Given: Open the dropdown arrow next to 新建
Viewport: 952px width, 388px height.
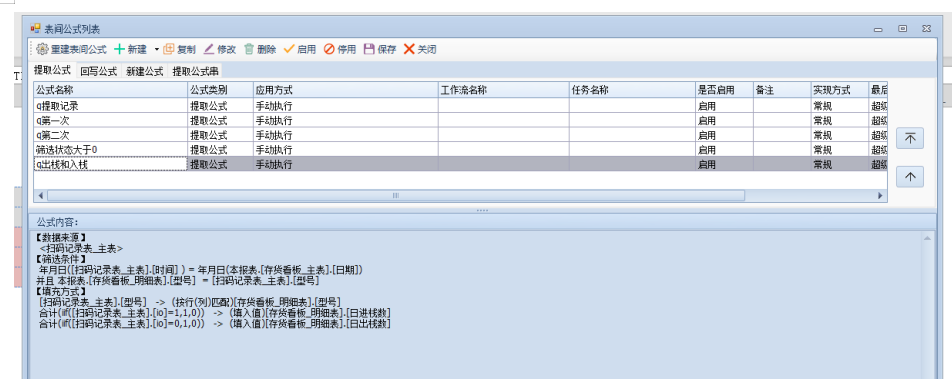Looking at the screenshot, I should coord(156,50).
